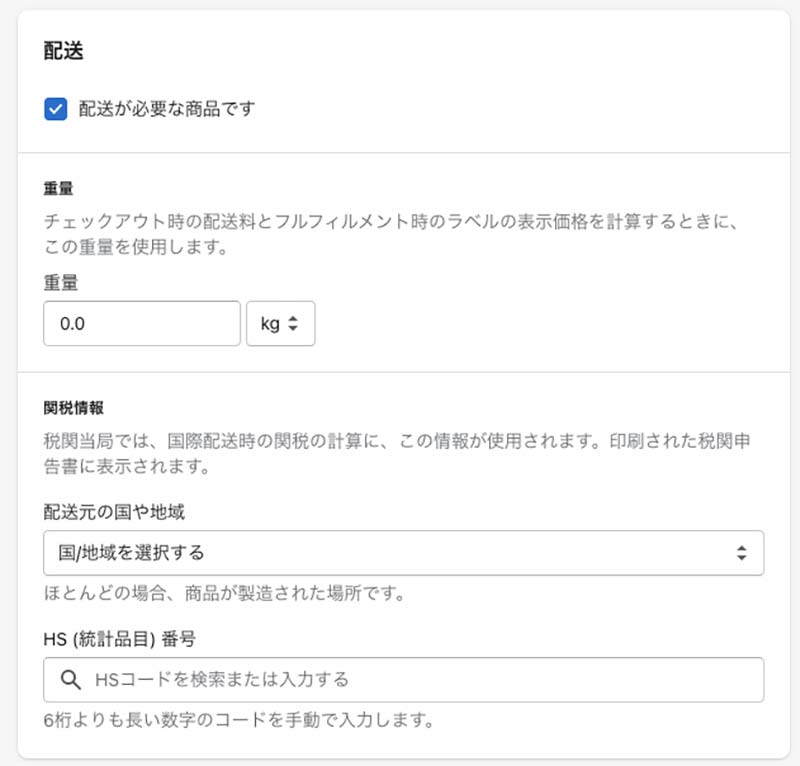The image size is (800, 766).
Task: Click the 重量 label above the weight input
Action: coord(61,284)
